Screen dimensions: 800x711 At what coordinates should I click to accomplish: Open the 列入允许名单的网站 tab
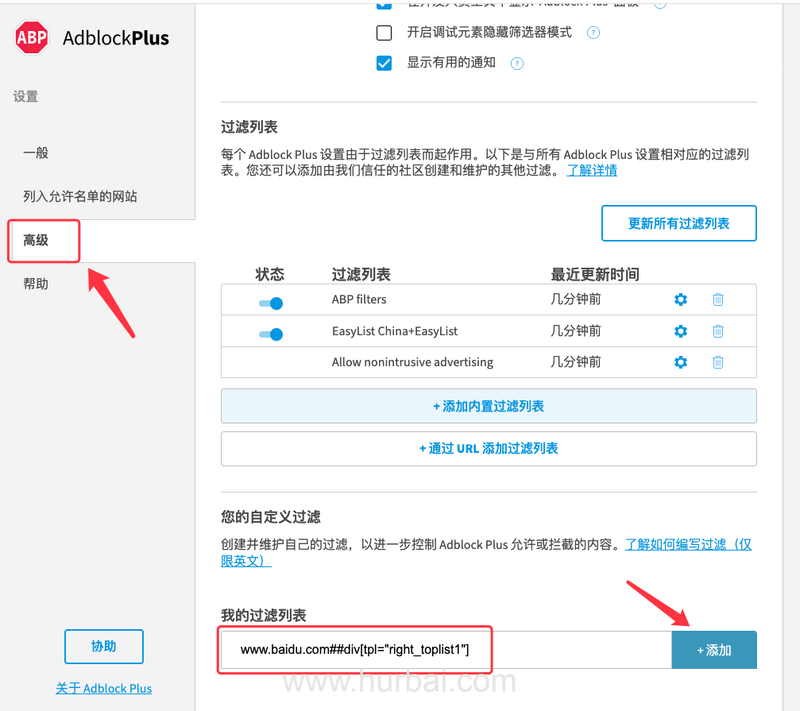pyautogui.click(x=80, y=196)
